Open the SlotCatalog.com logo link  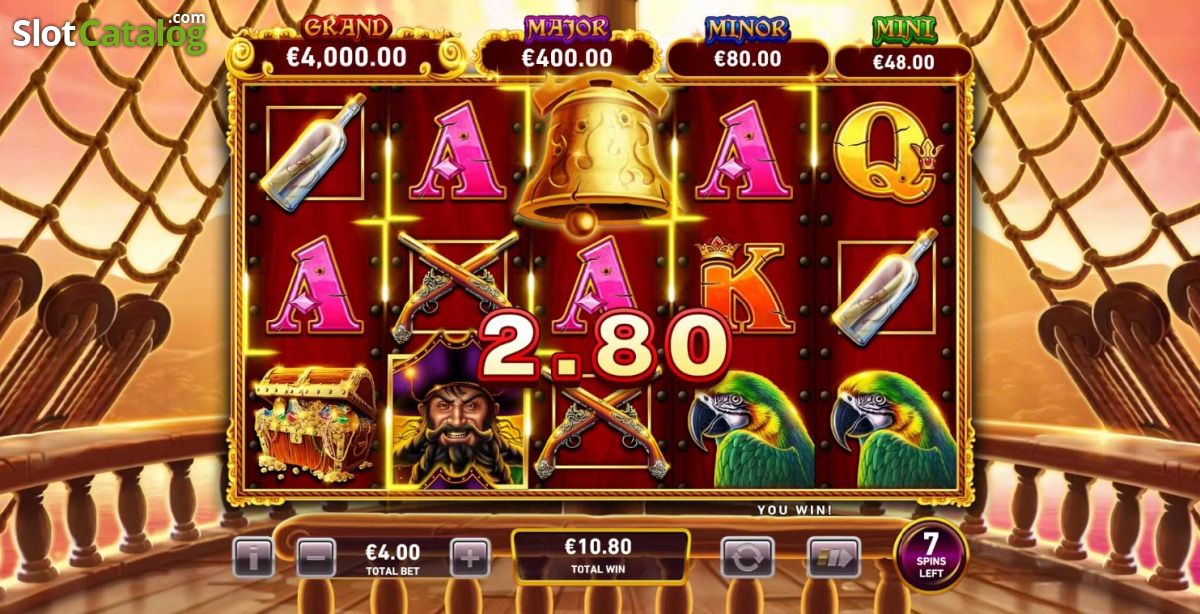click(109, 32)
